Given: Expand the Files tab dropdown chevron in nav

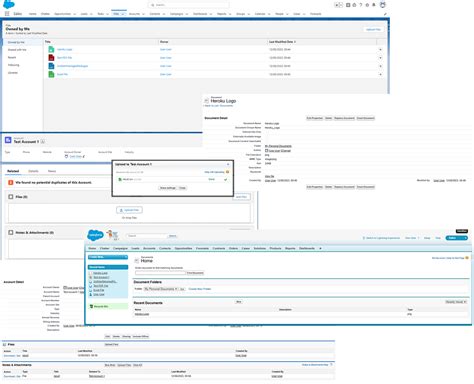Looking at the screenshot, I should tap(123, 14).
